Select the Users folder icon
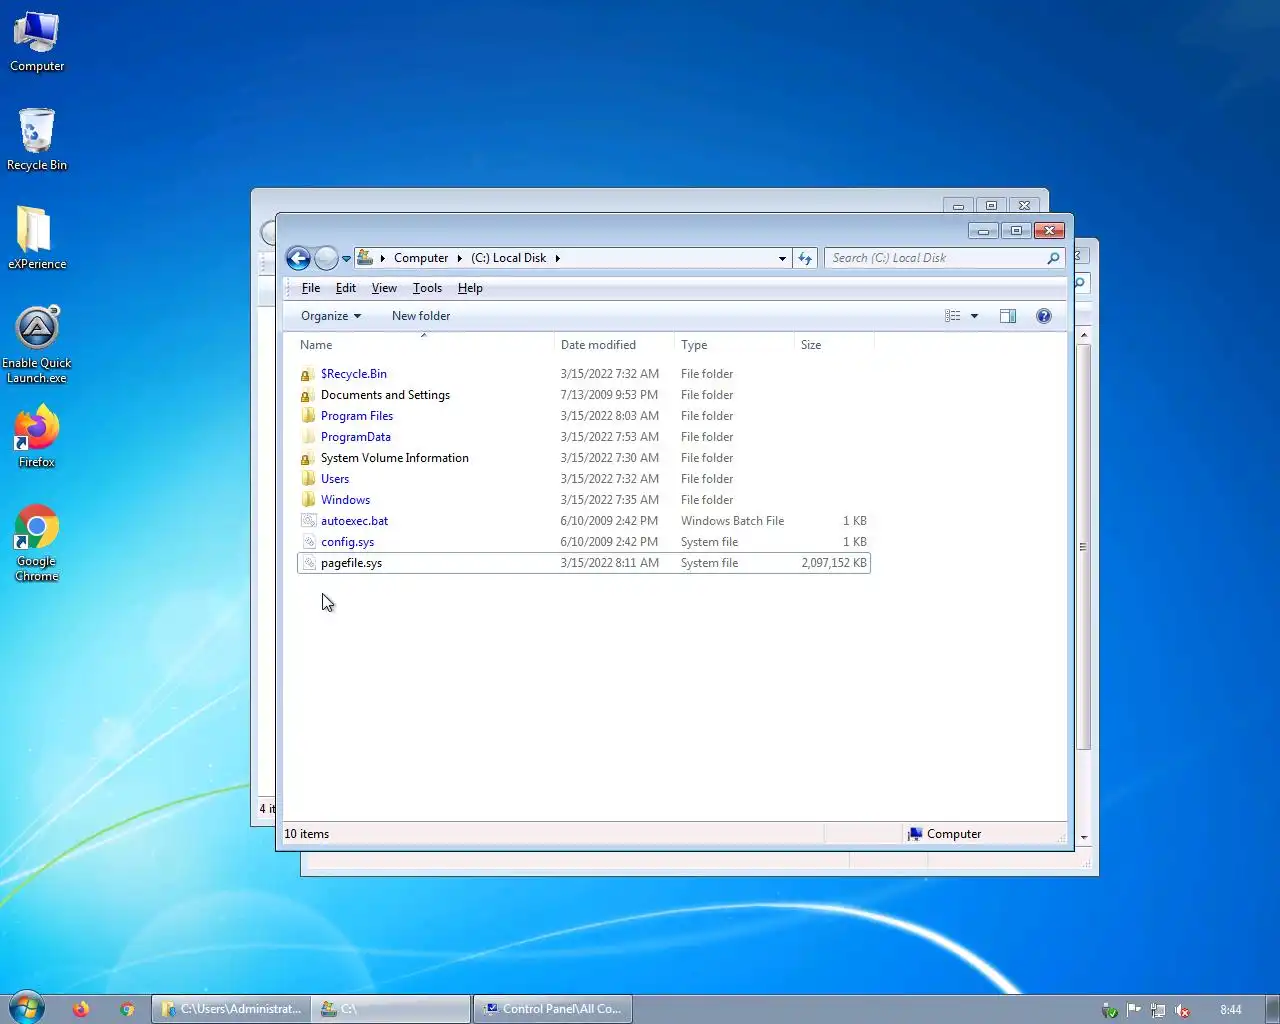Image resolution: width=1280 pixels, height=1024 pixels. (x=308, y=479)
